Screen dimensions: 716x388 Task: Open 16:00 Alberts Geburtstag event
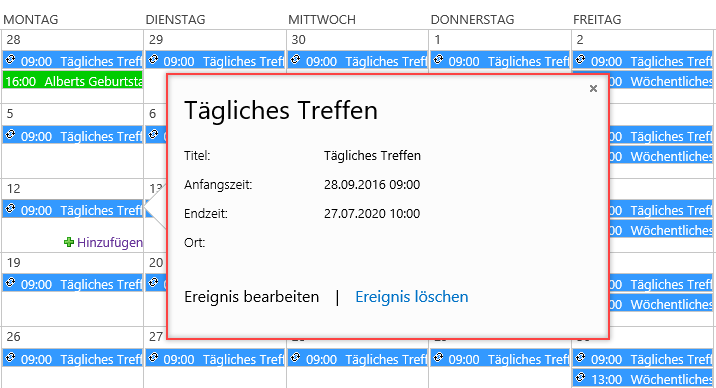pyautogui.click(x=73, y=81)
